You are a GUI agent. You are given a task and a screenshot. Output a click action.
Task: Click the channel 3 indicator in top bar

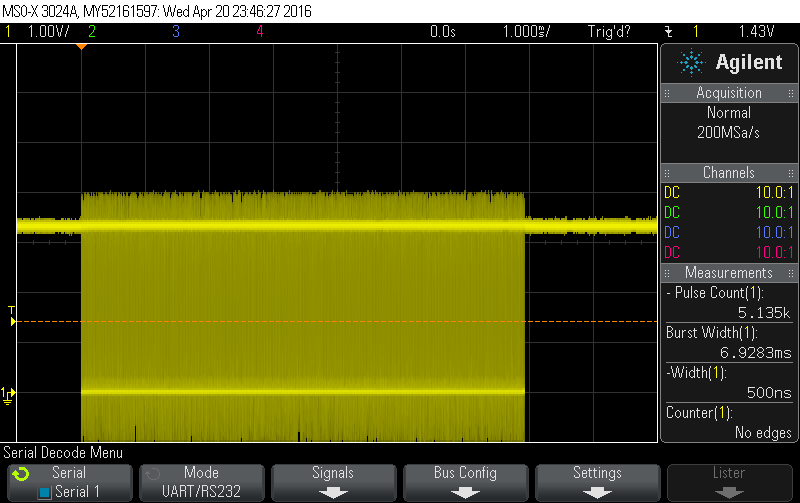tap(176, 31)
